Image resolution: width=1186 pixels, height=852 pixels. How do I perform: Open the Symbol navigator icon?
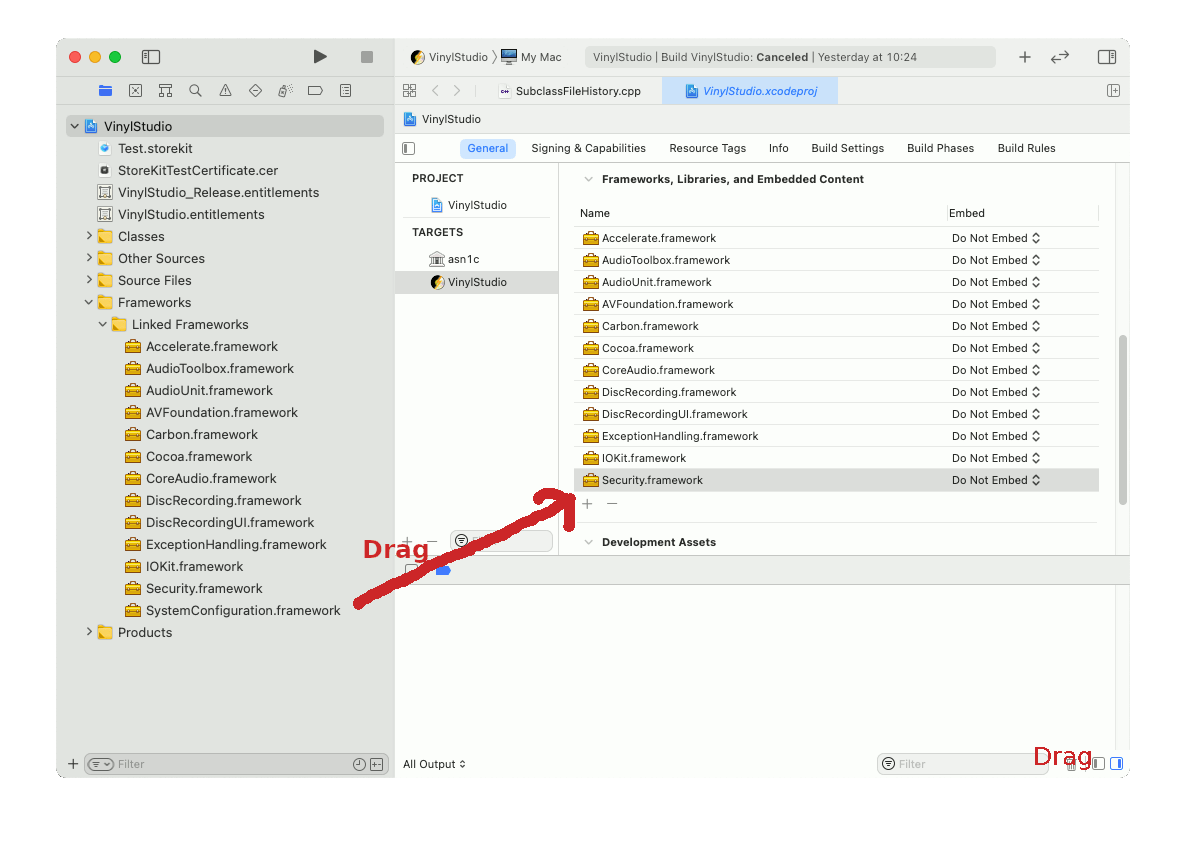[165, 91]
